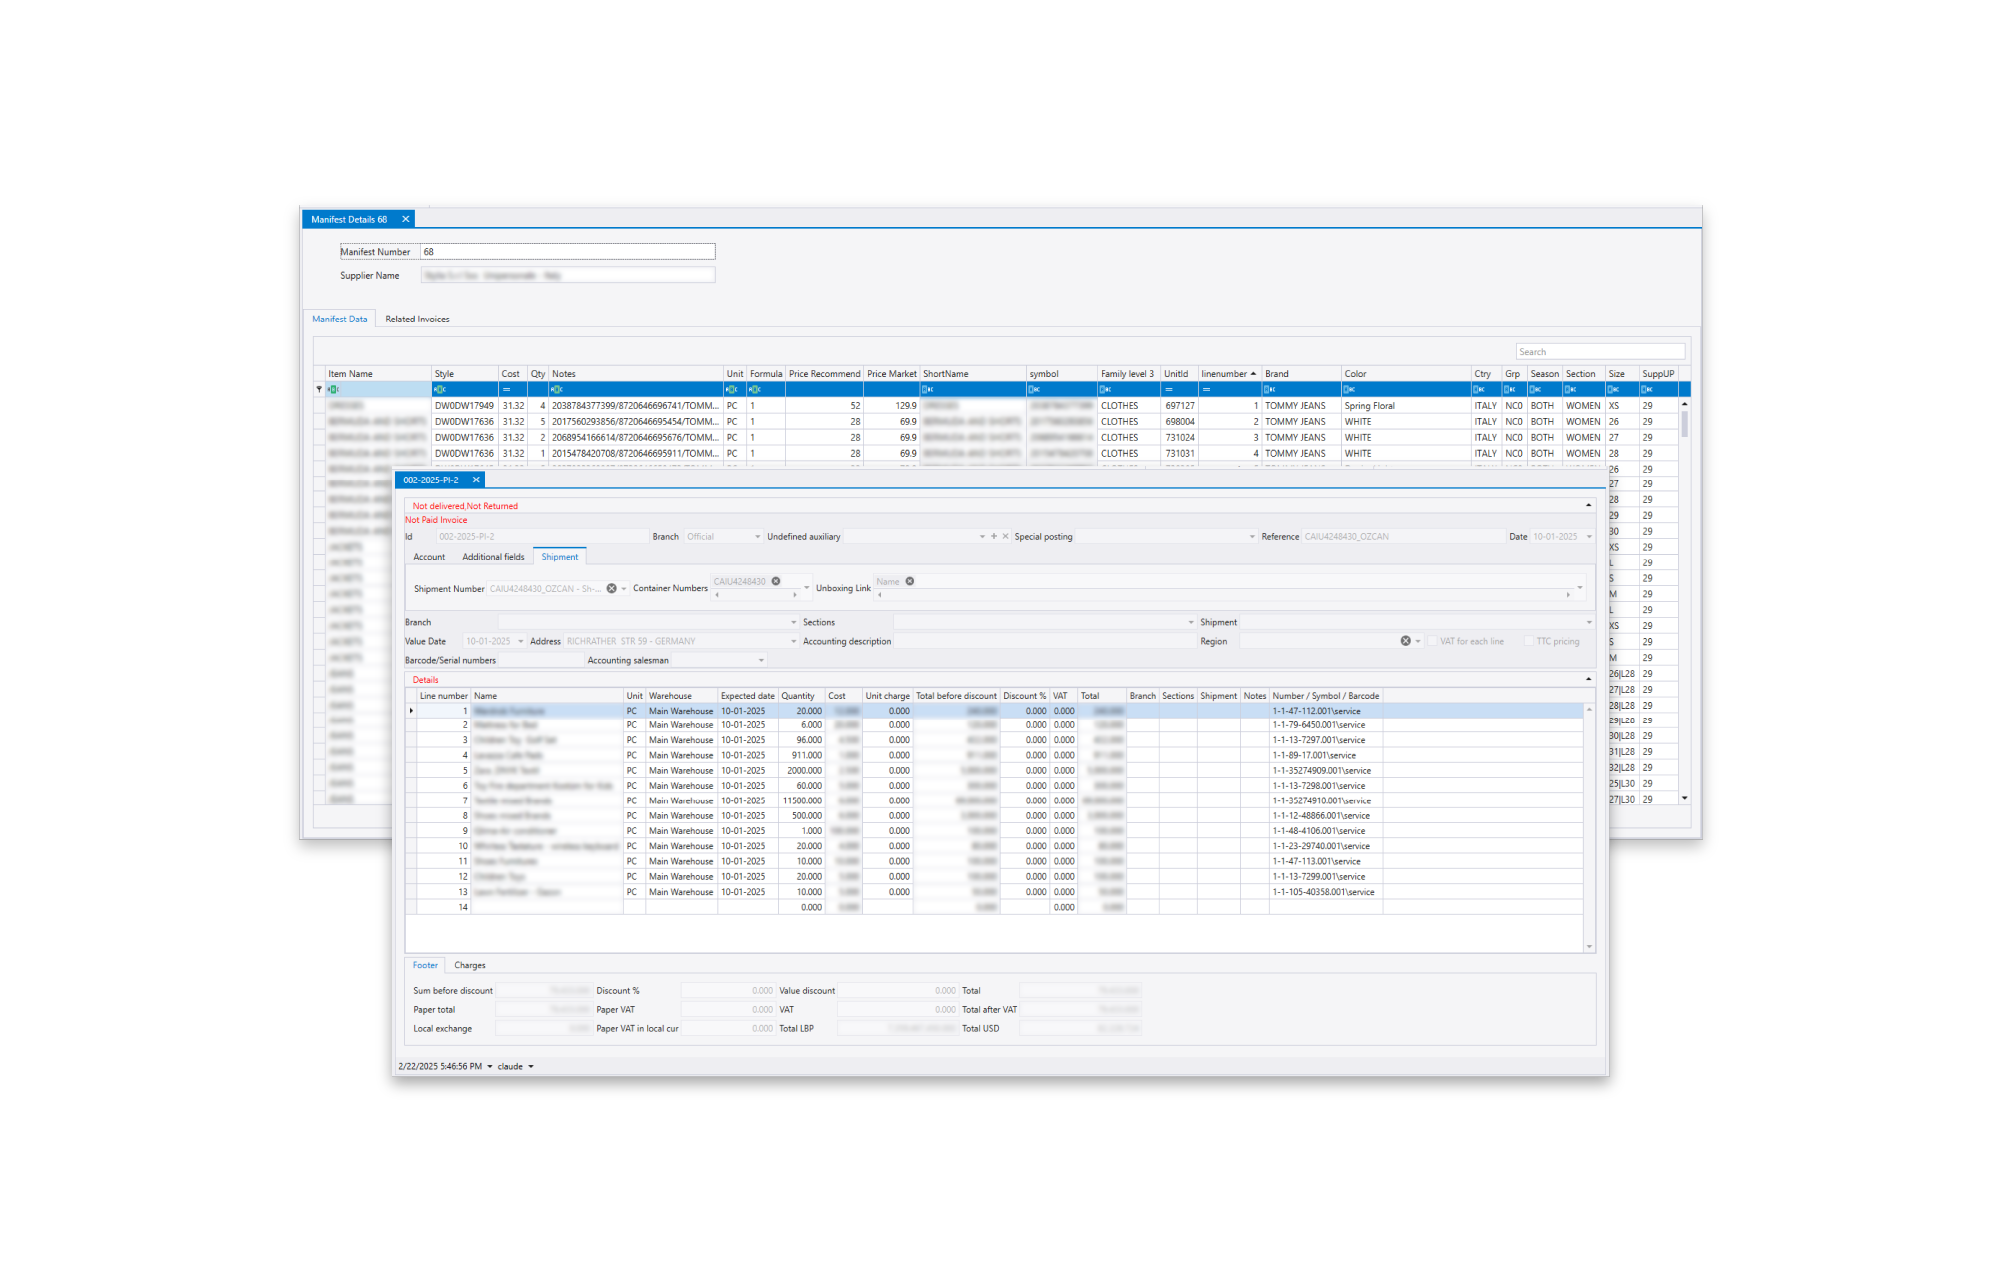Select the Spring Floral color cell

(1405, 406)
